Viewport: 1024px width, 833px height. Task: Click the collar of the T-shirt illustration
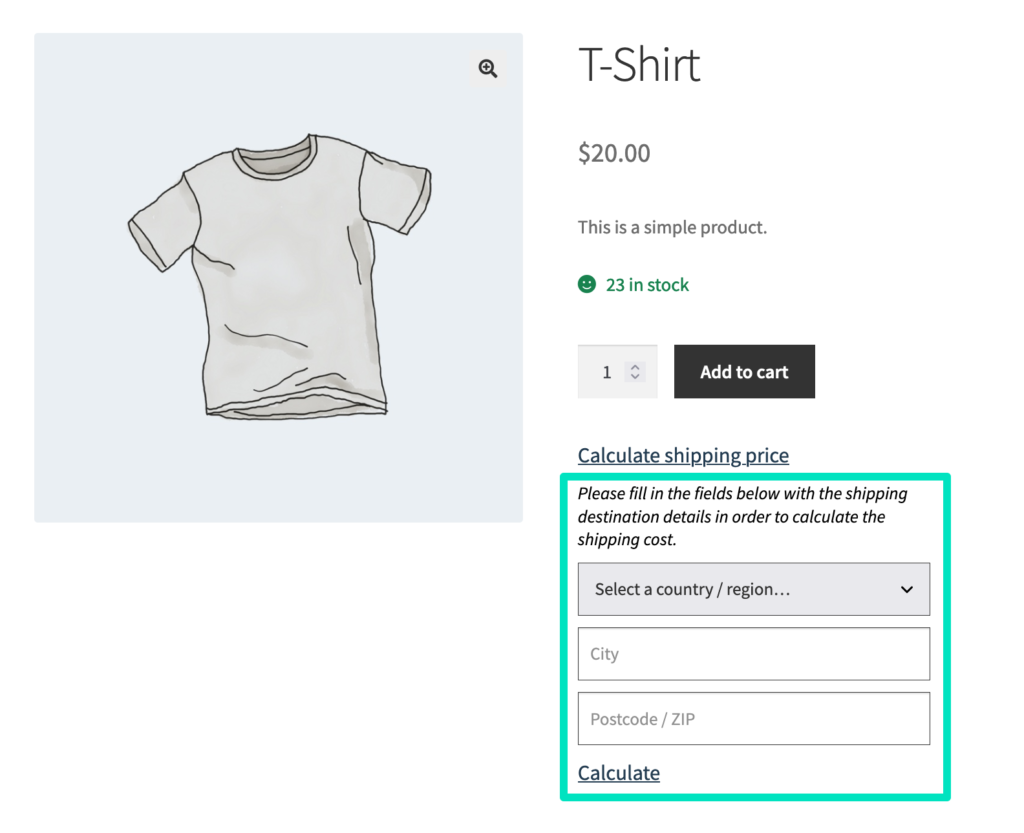pyautogui.click(x=275, y=152)
